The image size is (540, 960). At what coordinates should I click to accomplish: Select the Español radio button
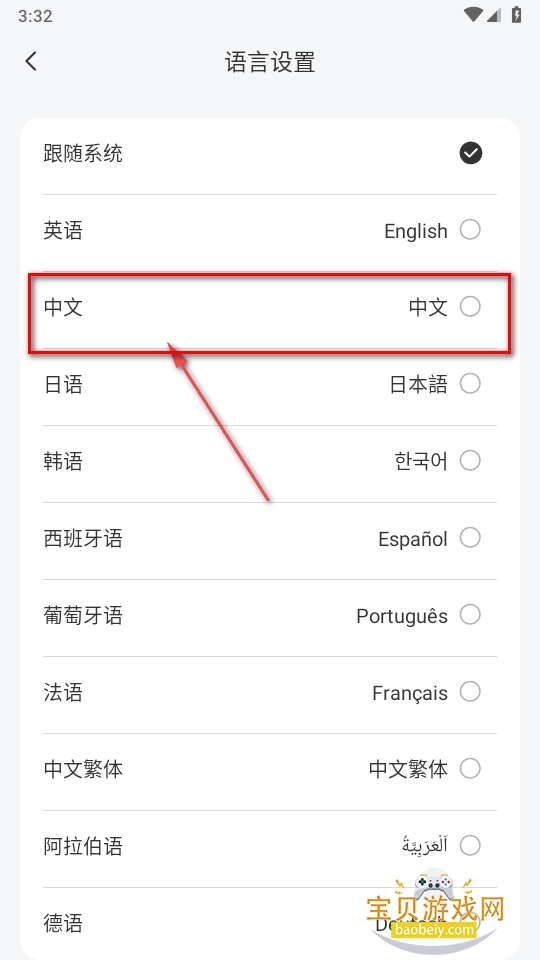pyautogui.click(x=470, y=538)
